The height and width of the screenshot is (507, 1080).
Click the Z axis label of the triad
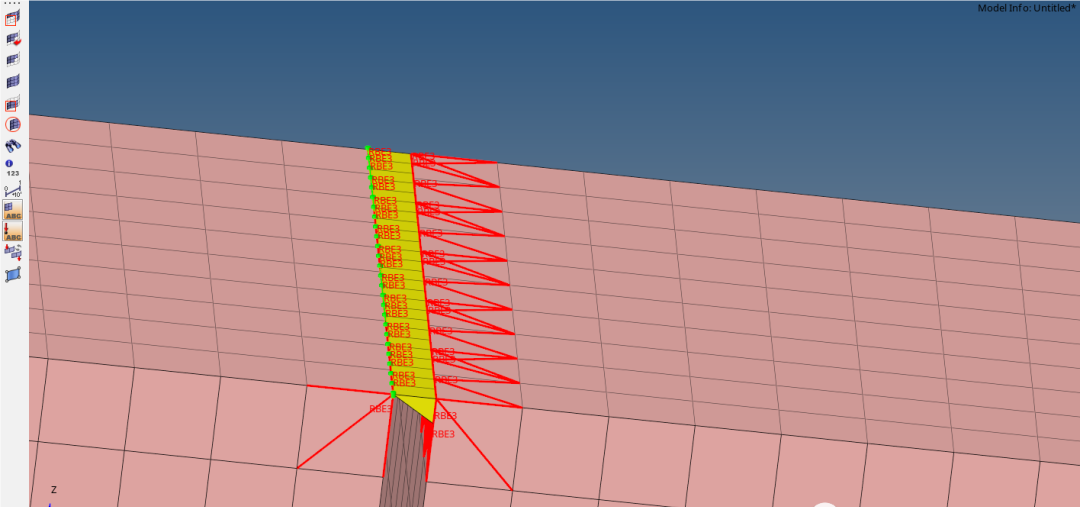pos(53,490)
